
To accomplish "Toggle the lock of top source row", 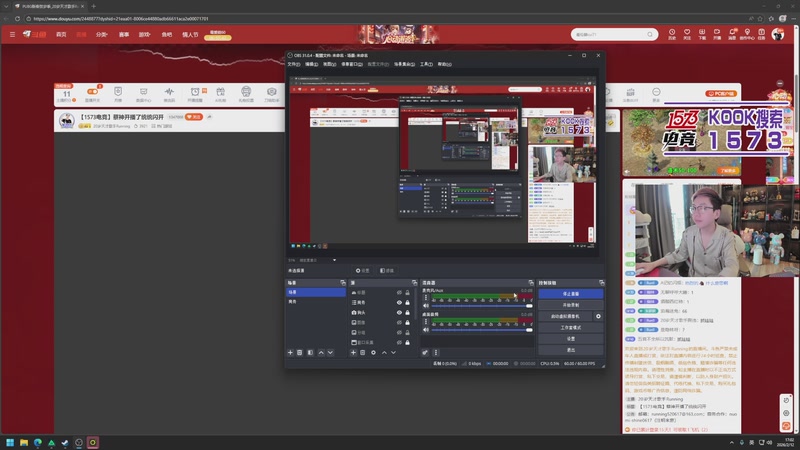I will [407, 292].
